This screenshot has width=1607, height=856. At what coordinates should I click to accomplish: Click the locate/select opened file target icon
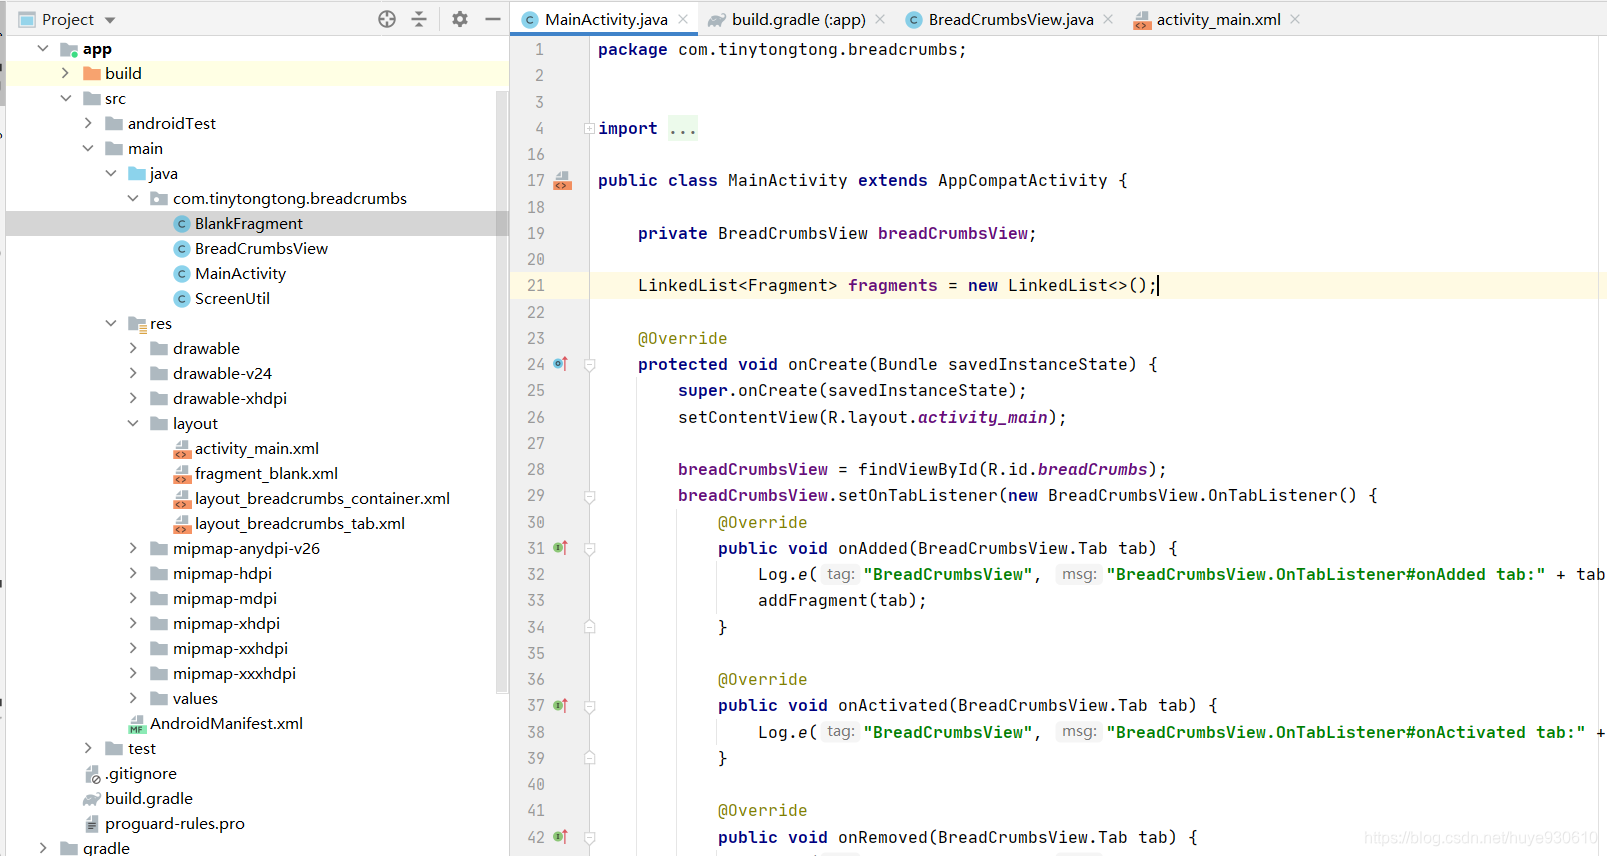(x=387, y=19)
